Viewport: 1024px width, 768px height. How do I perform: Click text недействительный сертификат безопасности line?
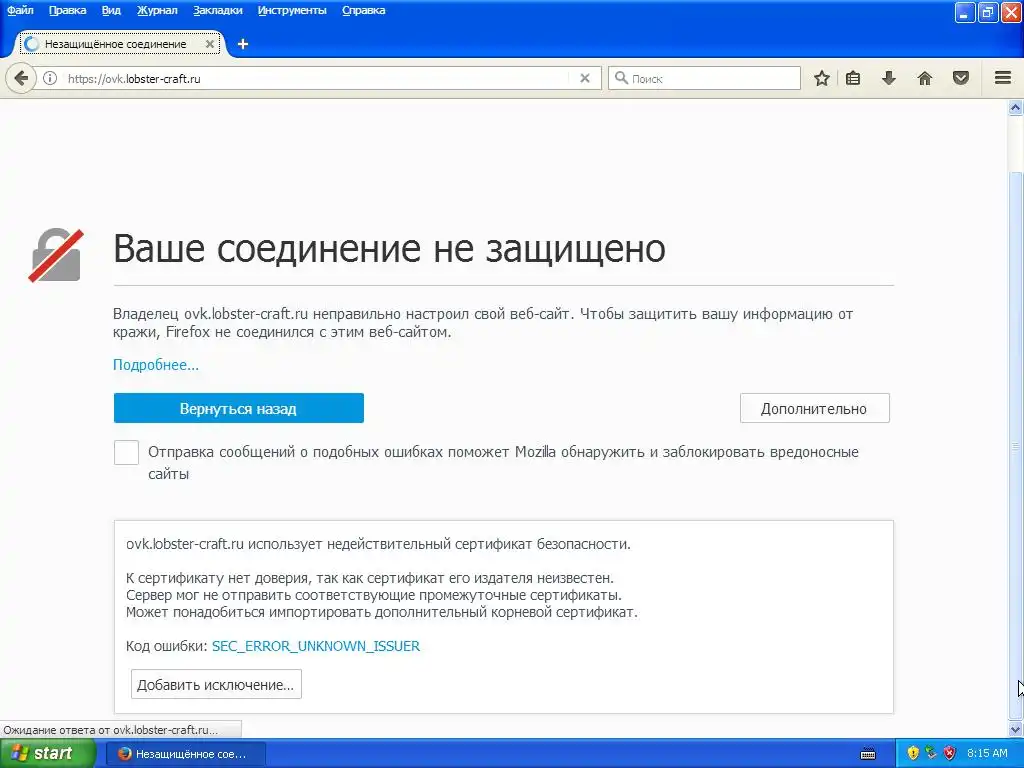[x=378, y=544]
